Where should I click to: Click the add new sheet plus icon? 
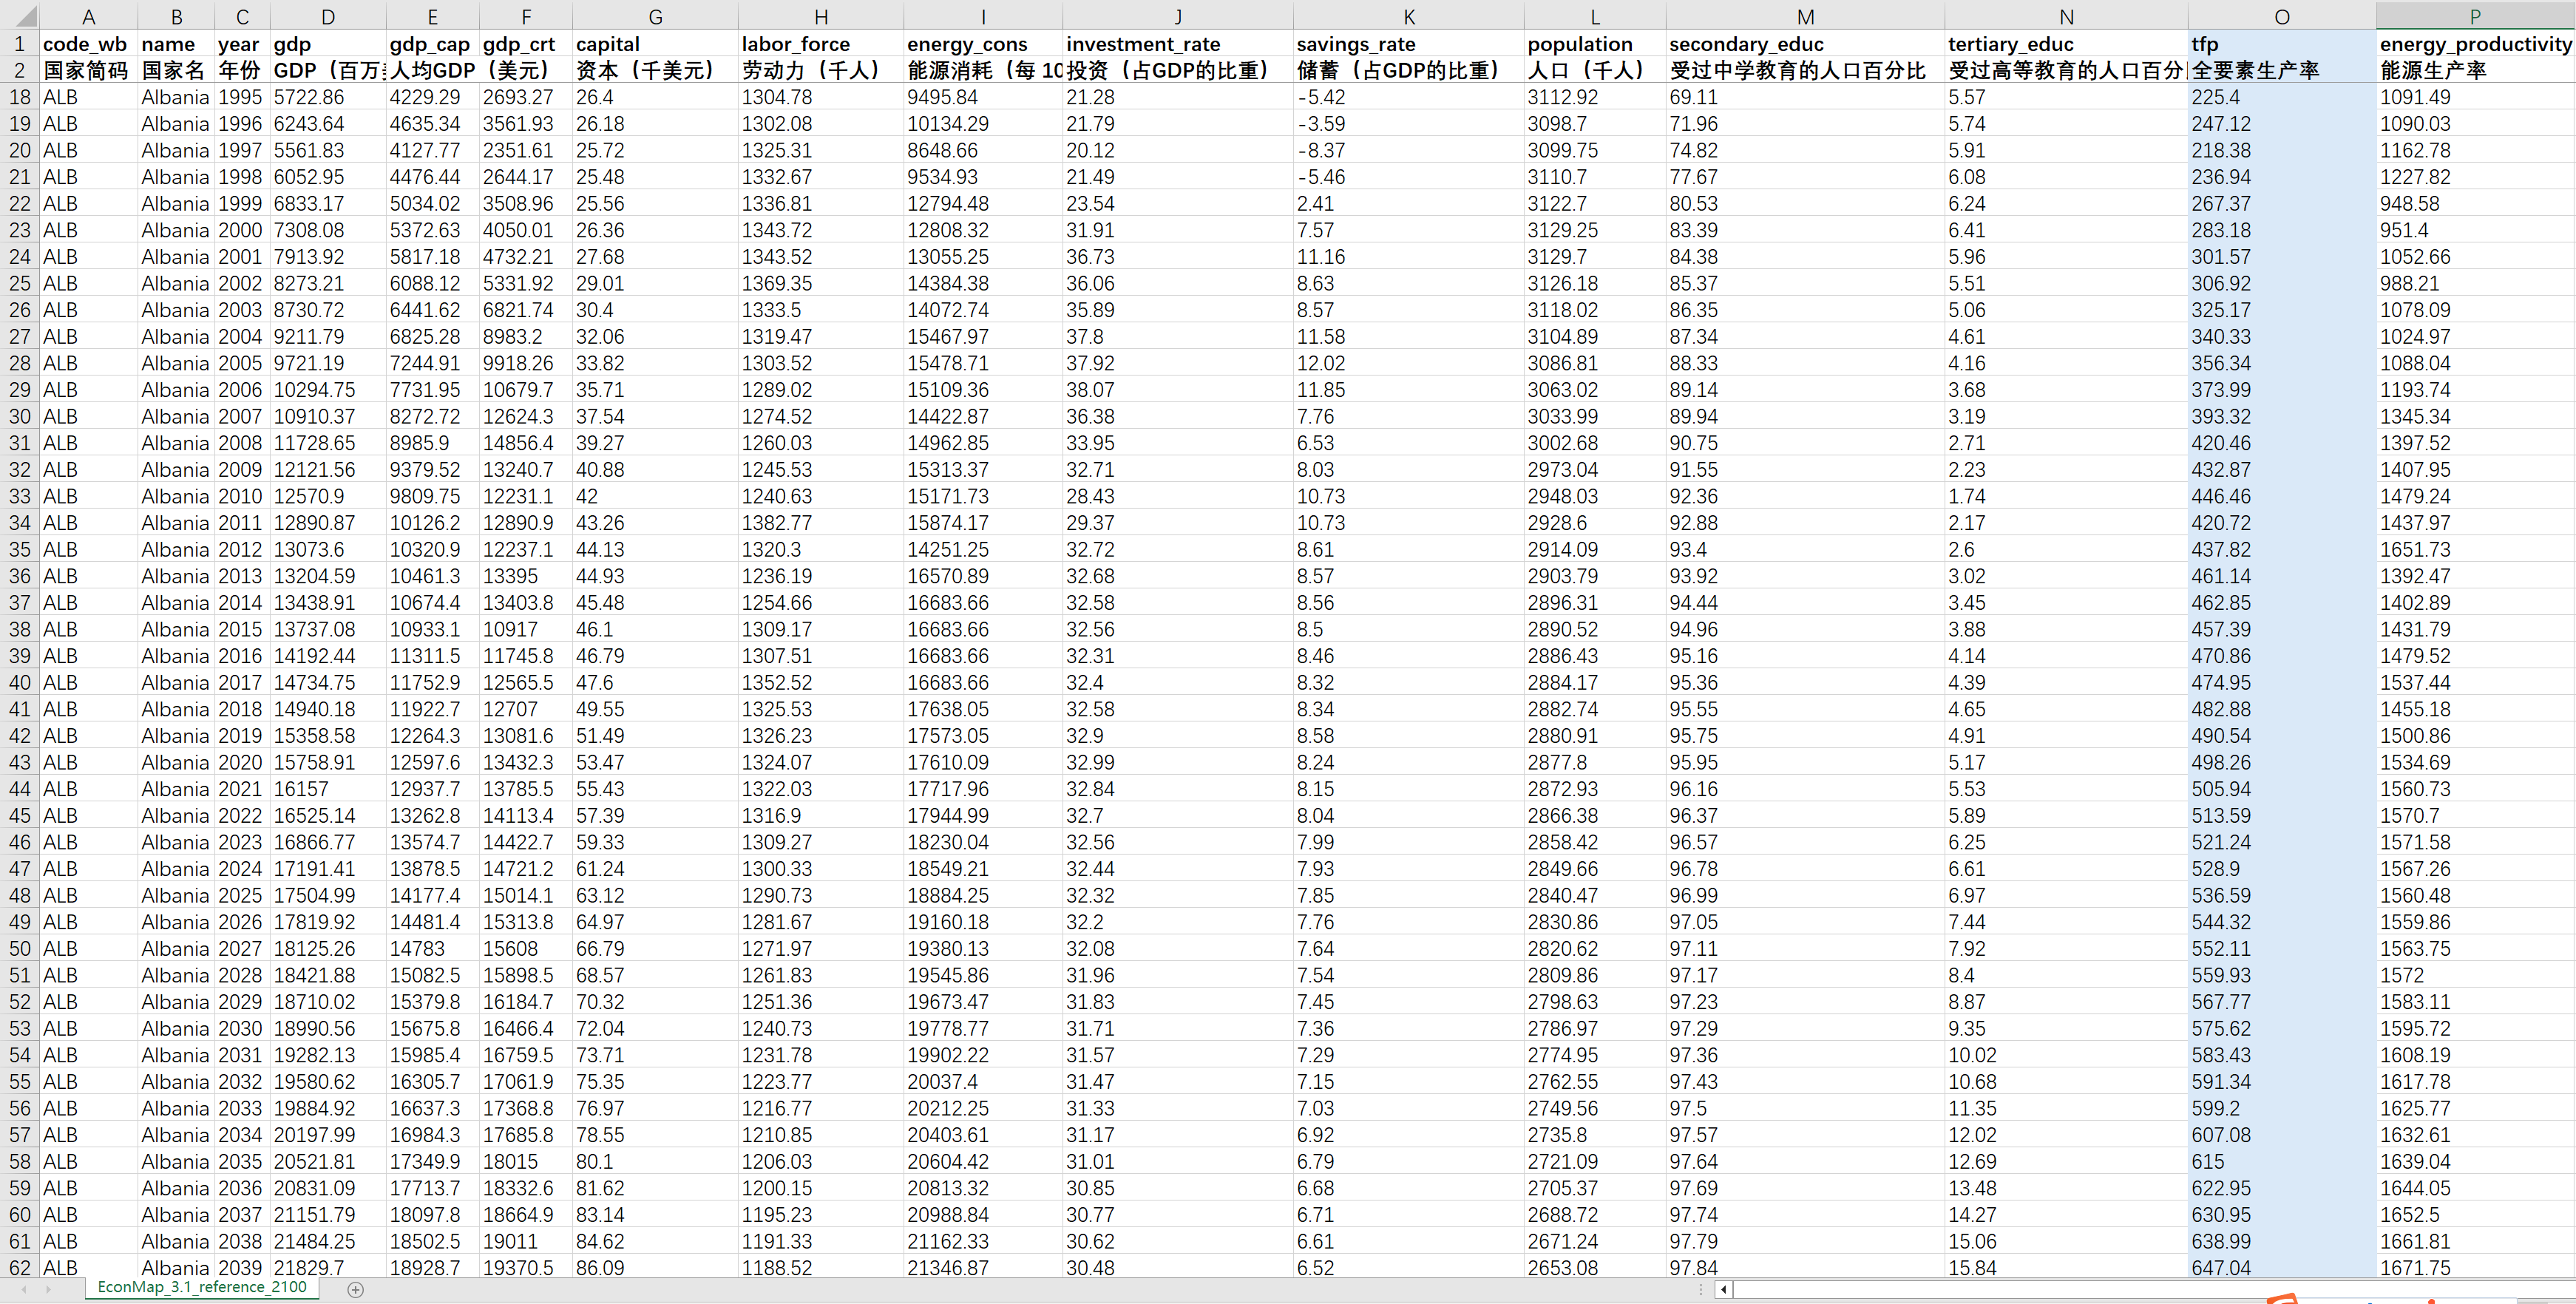click(x=355, y=1290)
